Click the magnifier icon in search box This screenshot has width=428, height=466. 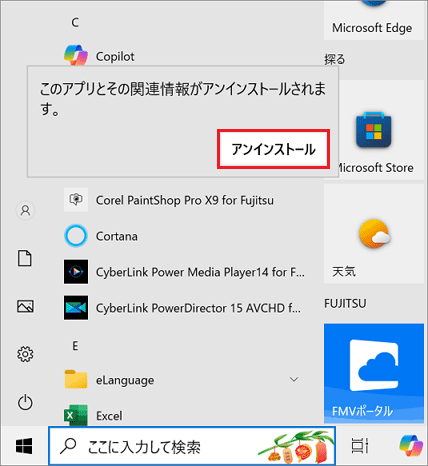[x=68, y=446]
